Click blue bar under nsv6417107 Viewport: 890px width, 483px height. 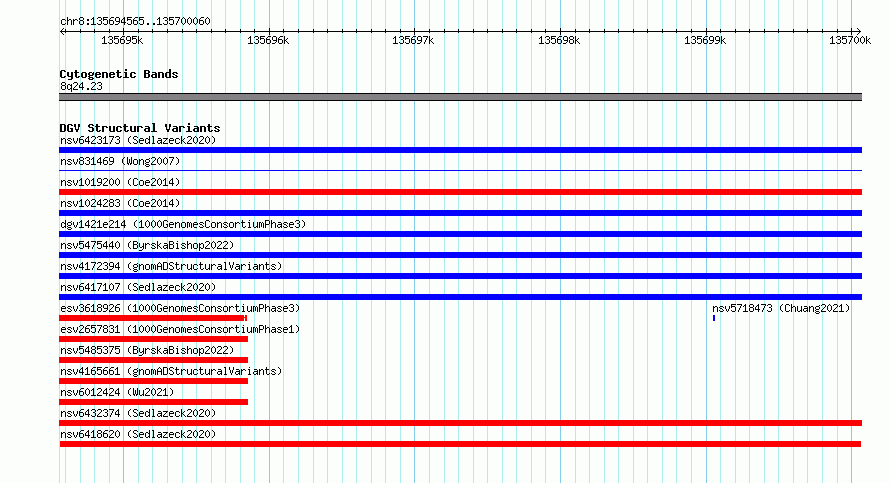click(460, 297)
